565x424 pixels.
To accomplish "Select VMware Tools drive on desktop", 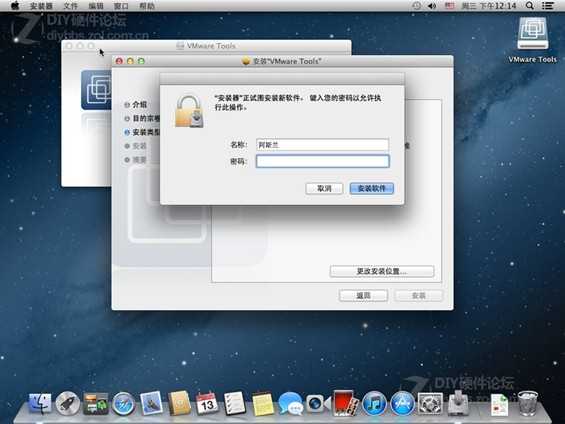I will (533, 40).
